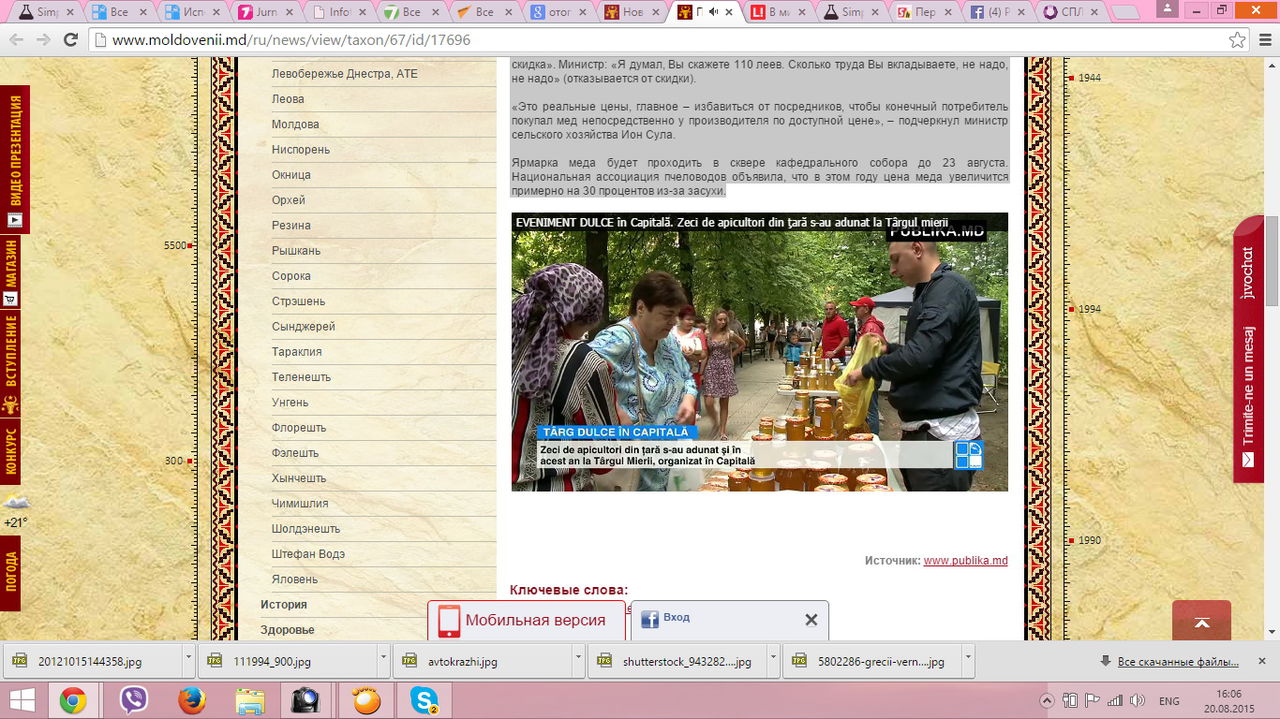Open the JivoChat message widget
The image size is (1280, 719).
[1248, 349]
